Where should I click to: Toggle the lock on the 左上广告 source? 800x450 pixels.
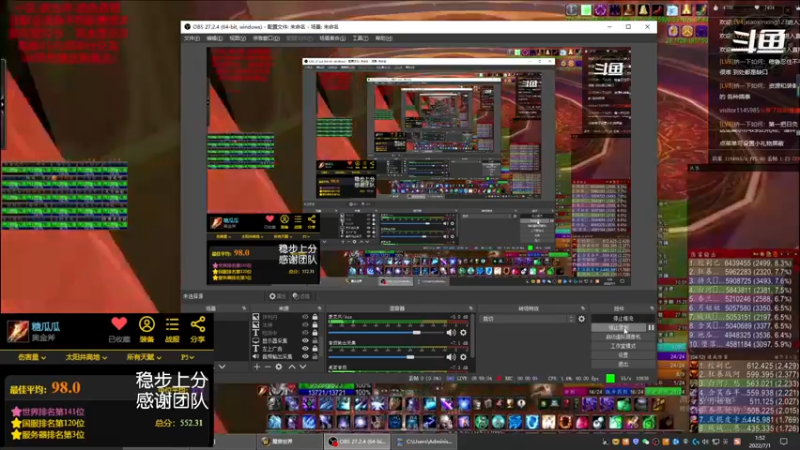click(315, 348)
